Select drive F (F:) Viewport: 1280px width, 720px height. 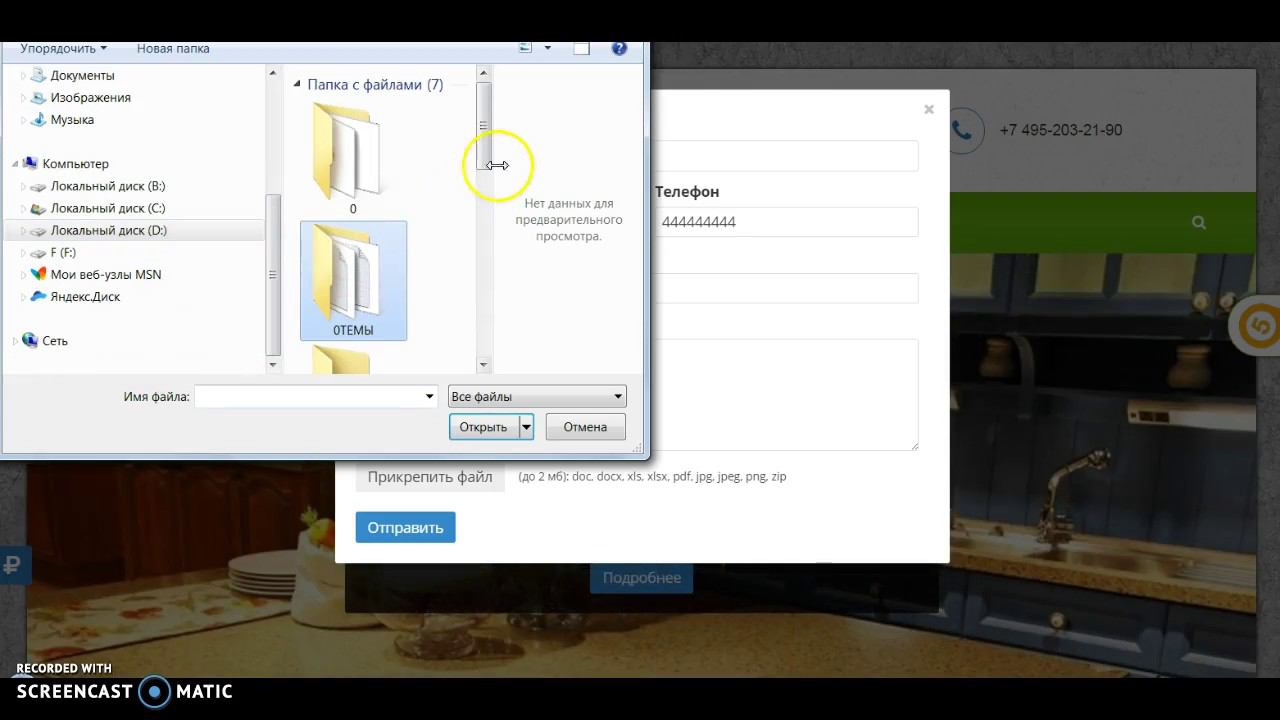[x=63, y=252]
